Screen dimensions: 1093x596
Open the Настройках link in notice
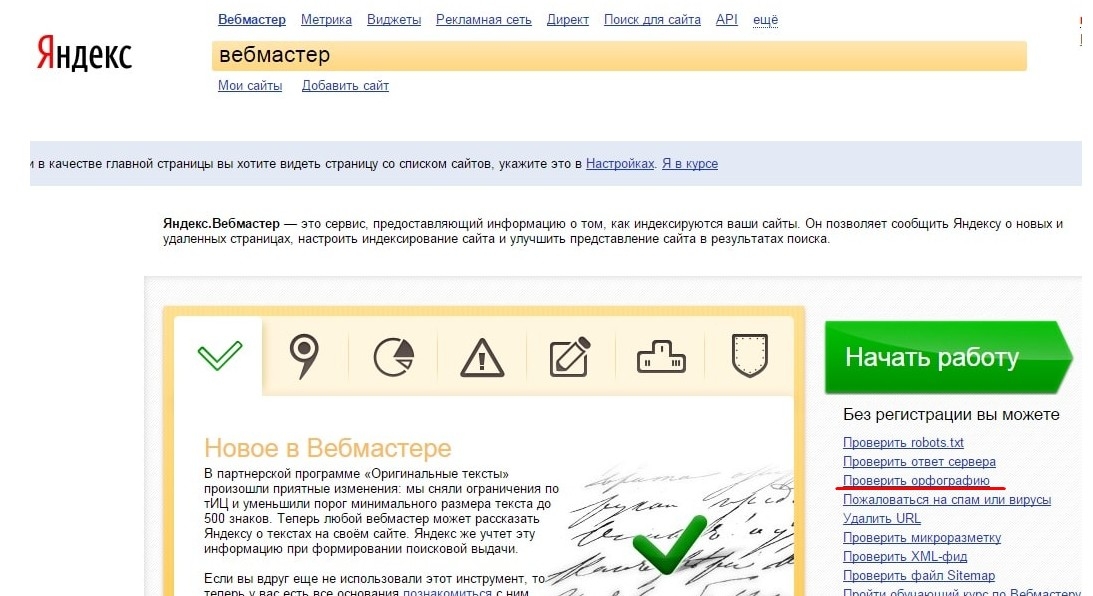(620, 164)
